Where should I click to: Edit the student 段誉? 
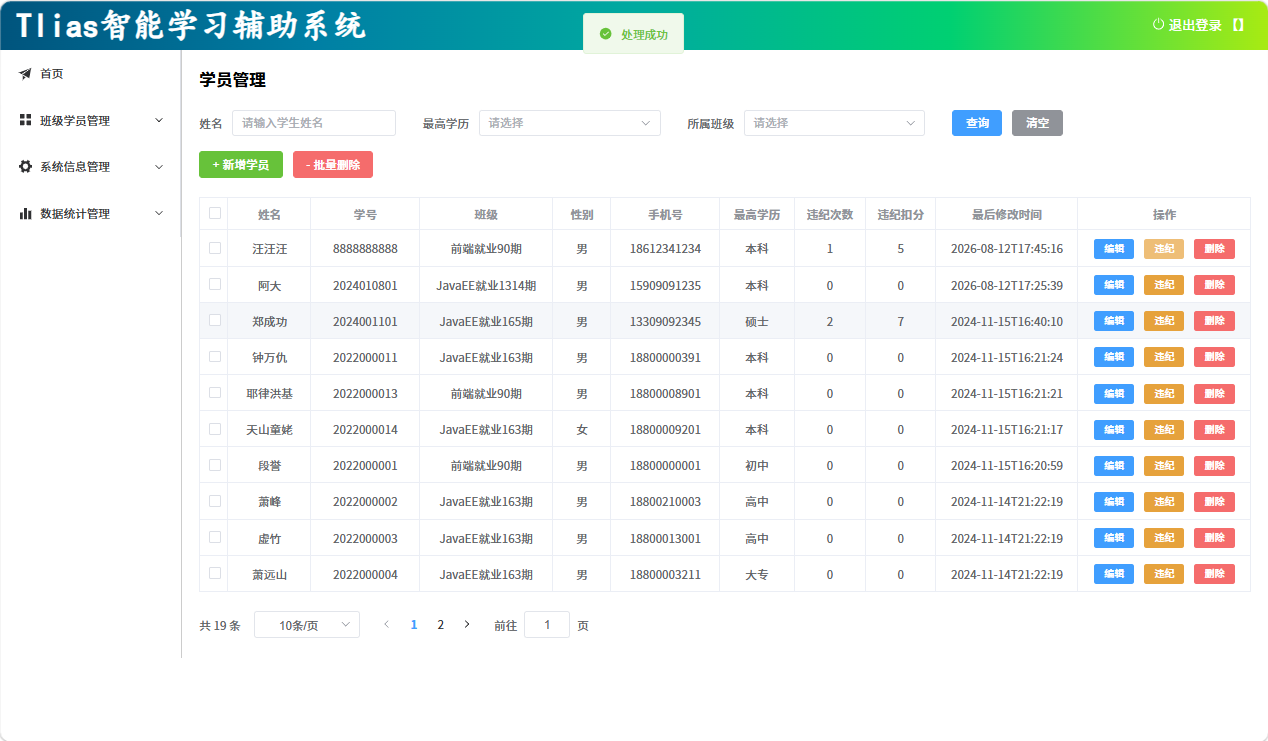[x=1114, y=466]
